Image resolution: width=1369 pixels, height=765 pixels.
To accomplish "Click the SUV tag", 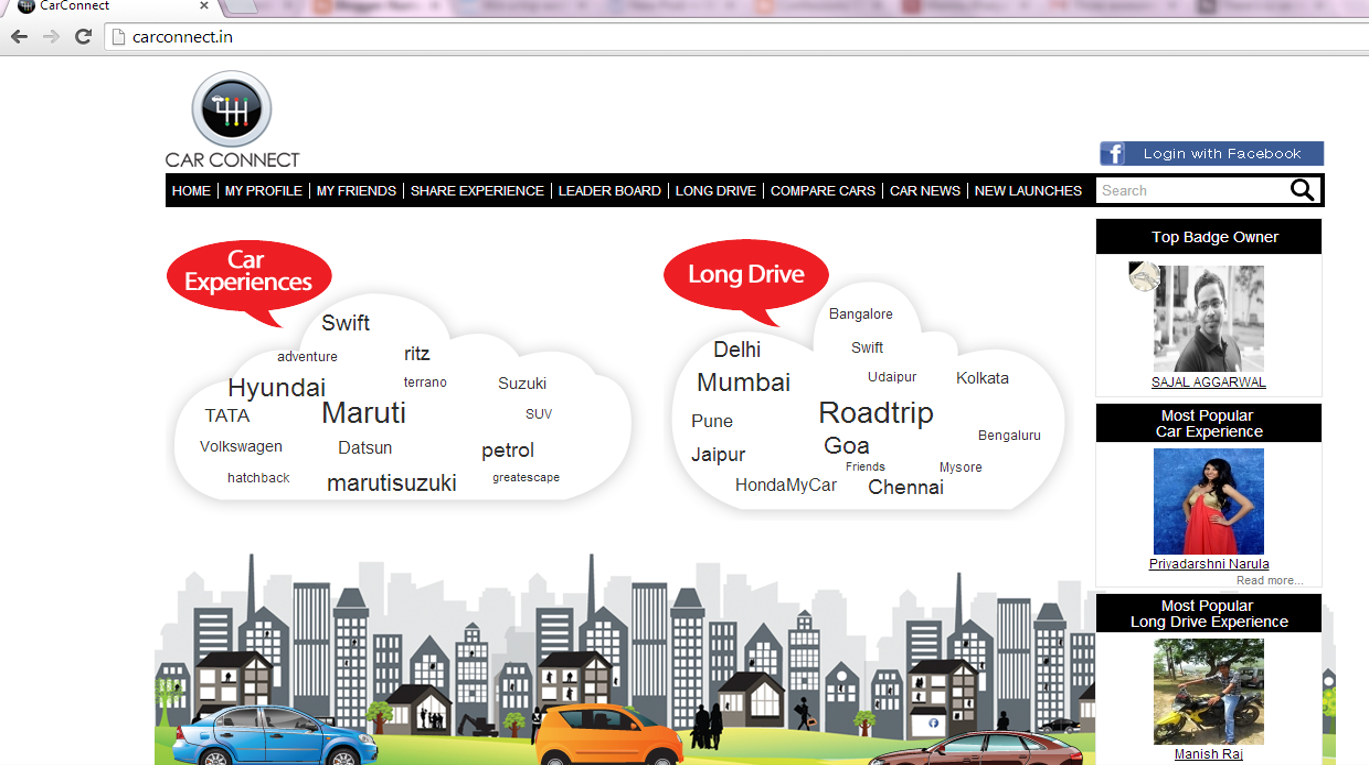I will [x=538, y=414].
